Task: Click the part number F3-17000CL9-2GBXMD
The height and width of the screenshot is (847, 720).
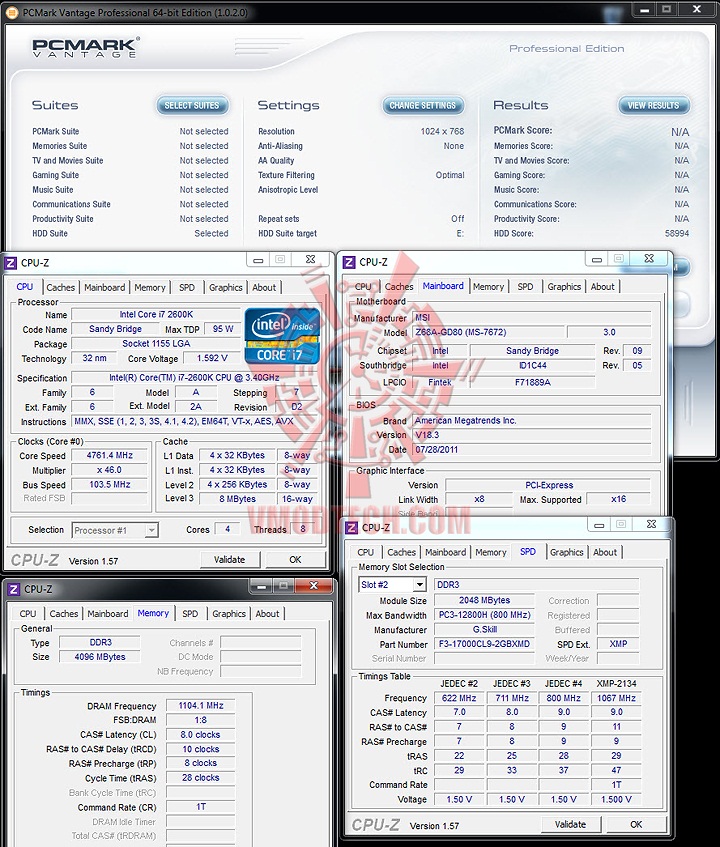Action: [484, 644]
